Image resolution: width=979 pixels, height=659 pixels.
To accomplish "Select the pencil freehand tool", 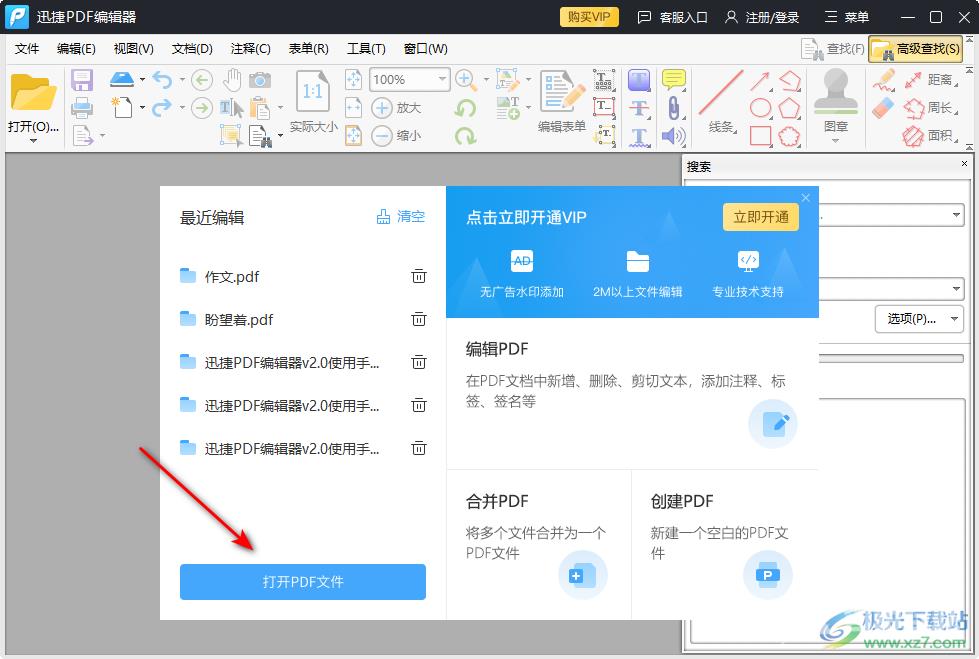I will [883, 80].
